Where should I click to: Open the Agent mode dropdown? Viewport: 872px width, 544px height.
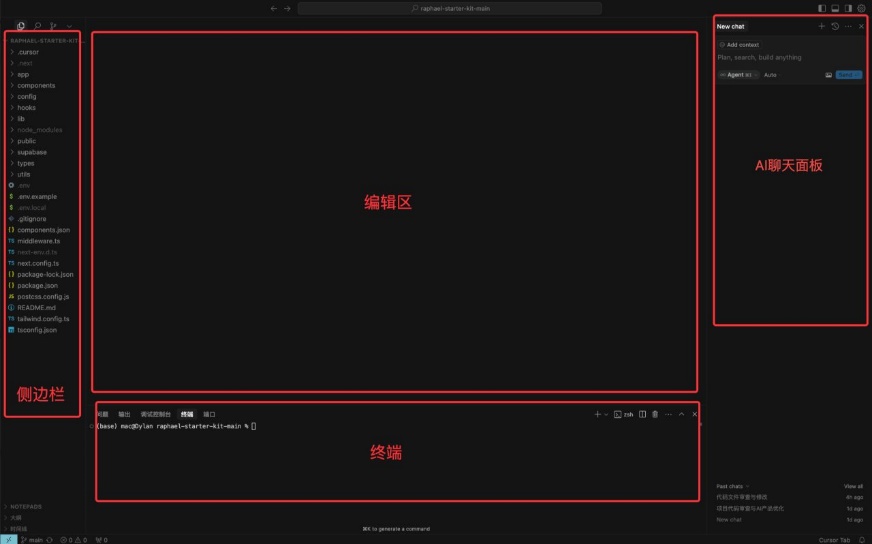pos(738,75)
